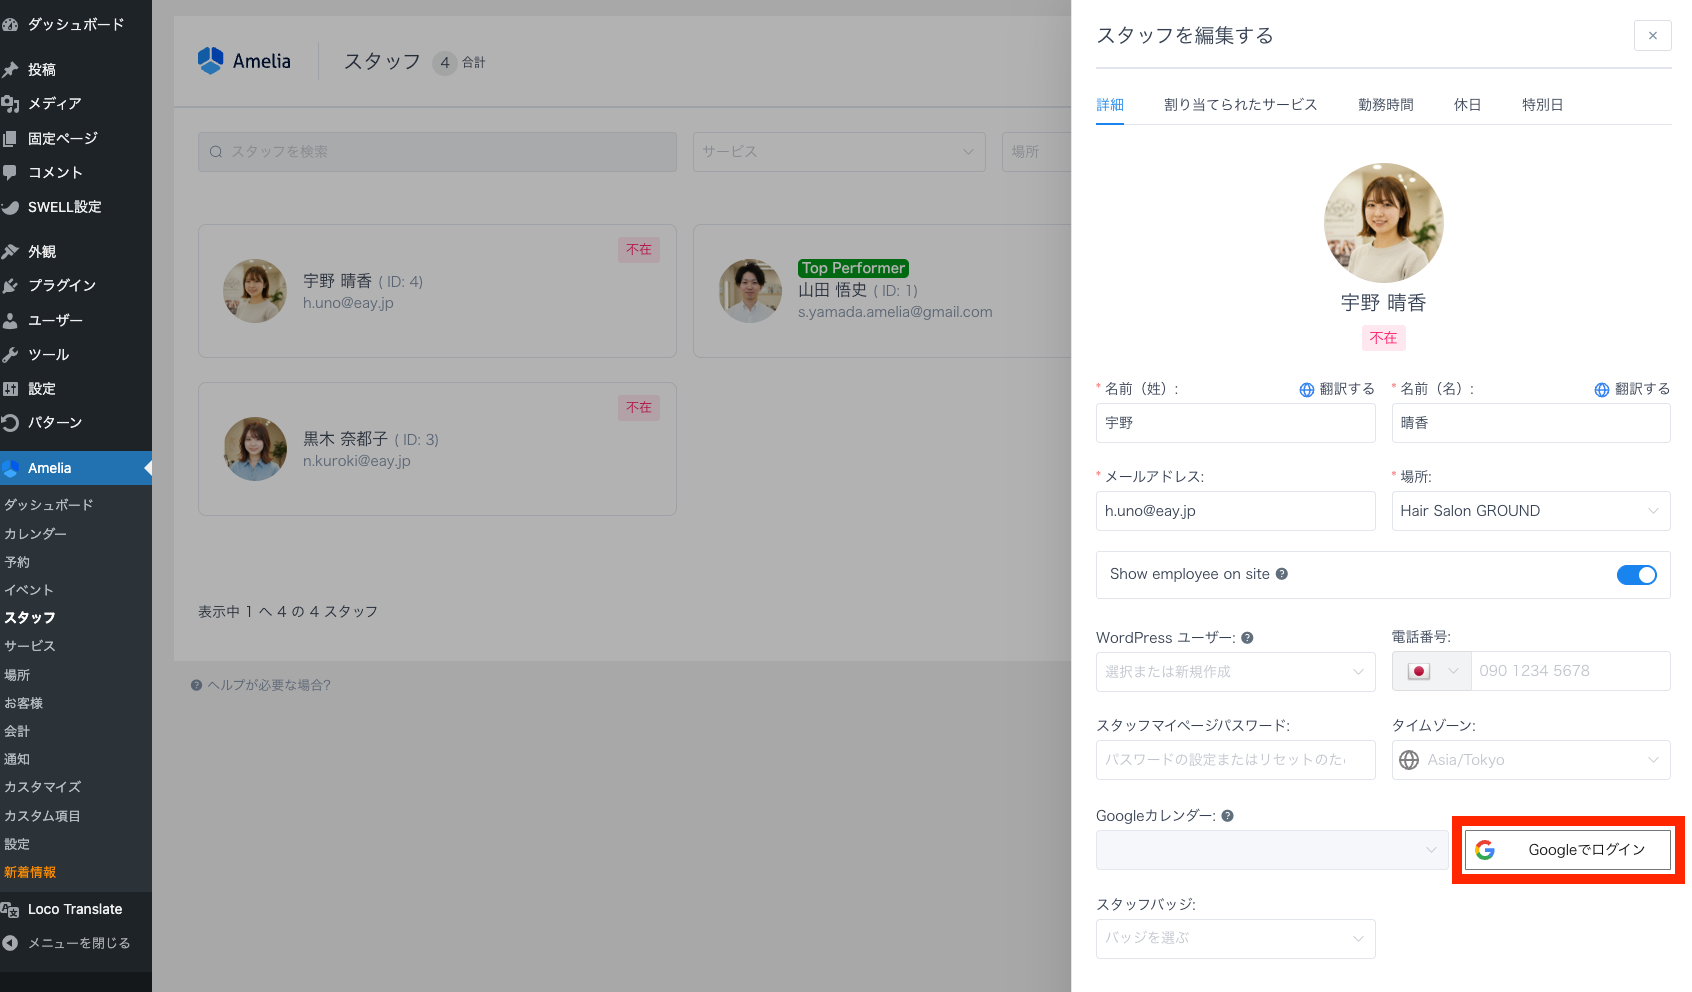This screenshot has height=992, width=1692.
Task: Toggle Show employee on site switch
Action: point(1636,575)
